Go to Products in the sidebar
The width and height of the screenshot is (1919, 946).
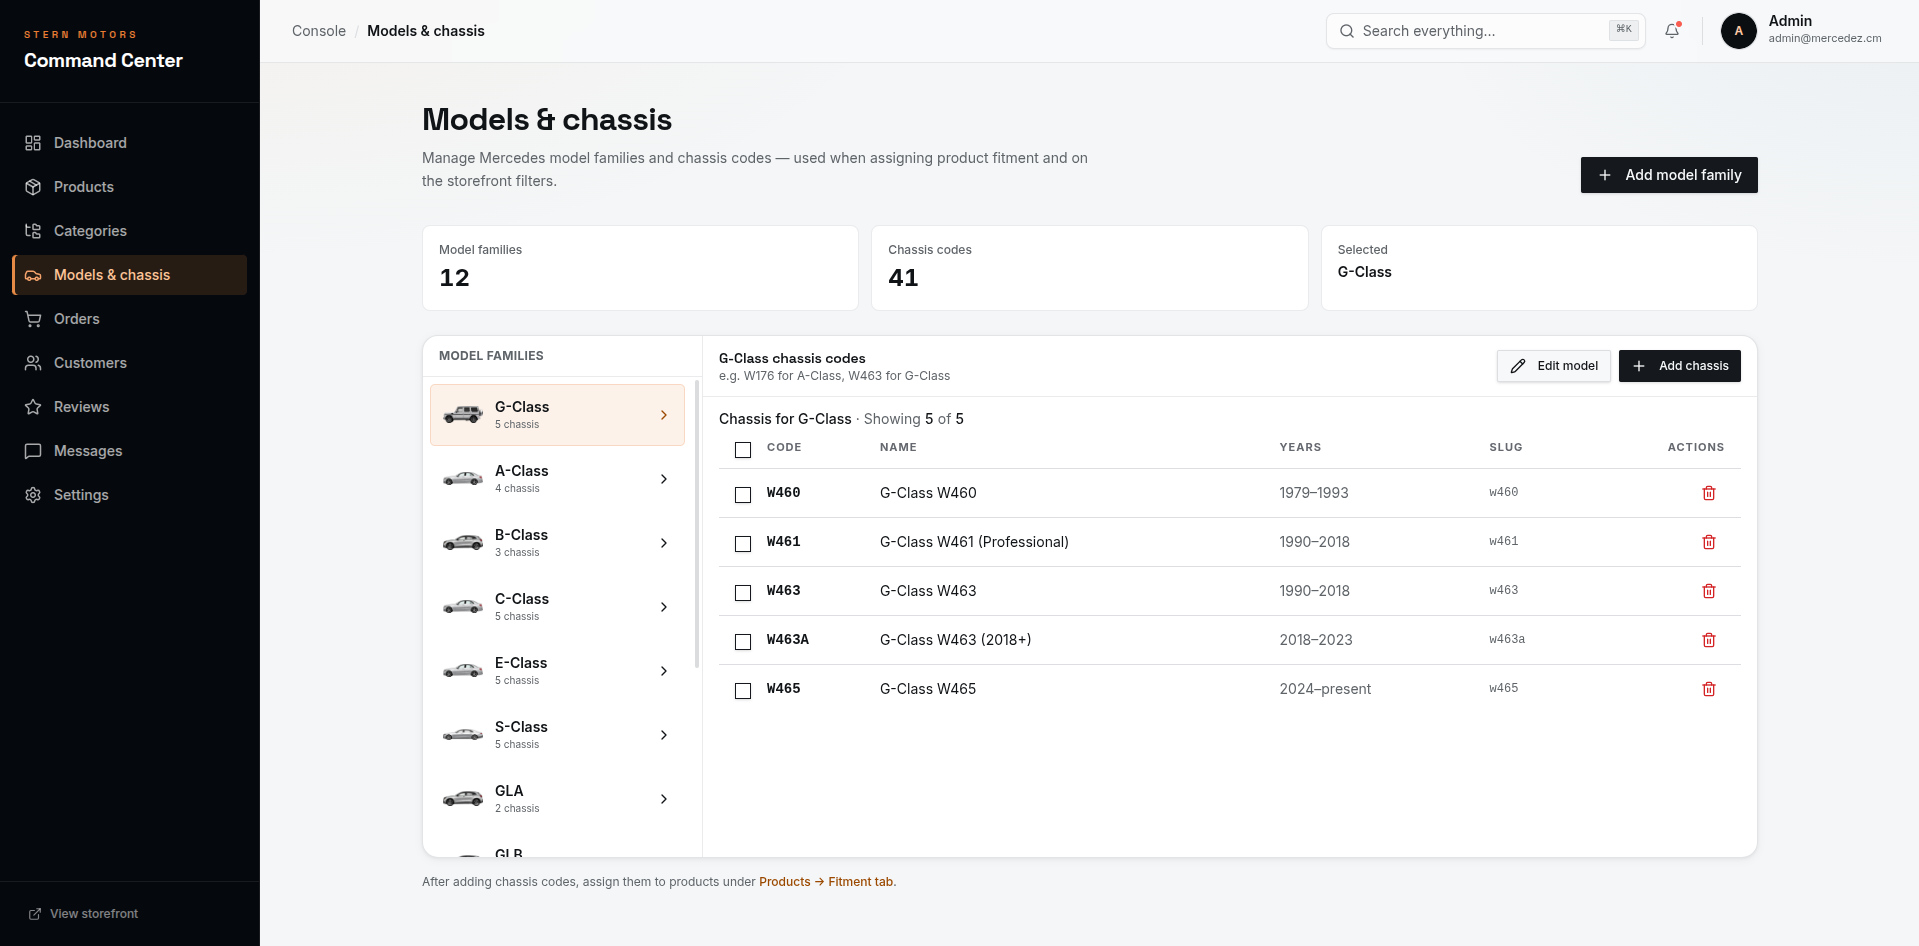click(x=129, y=187)
